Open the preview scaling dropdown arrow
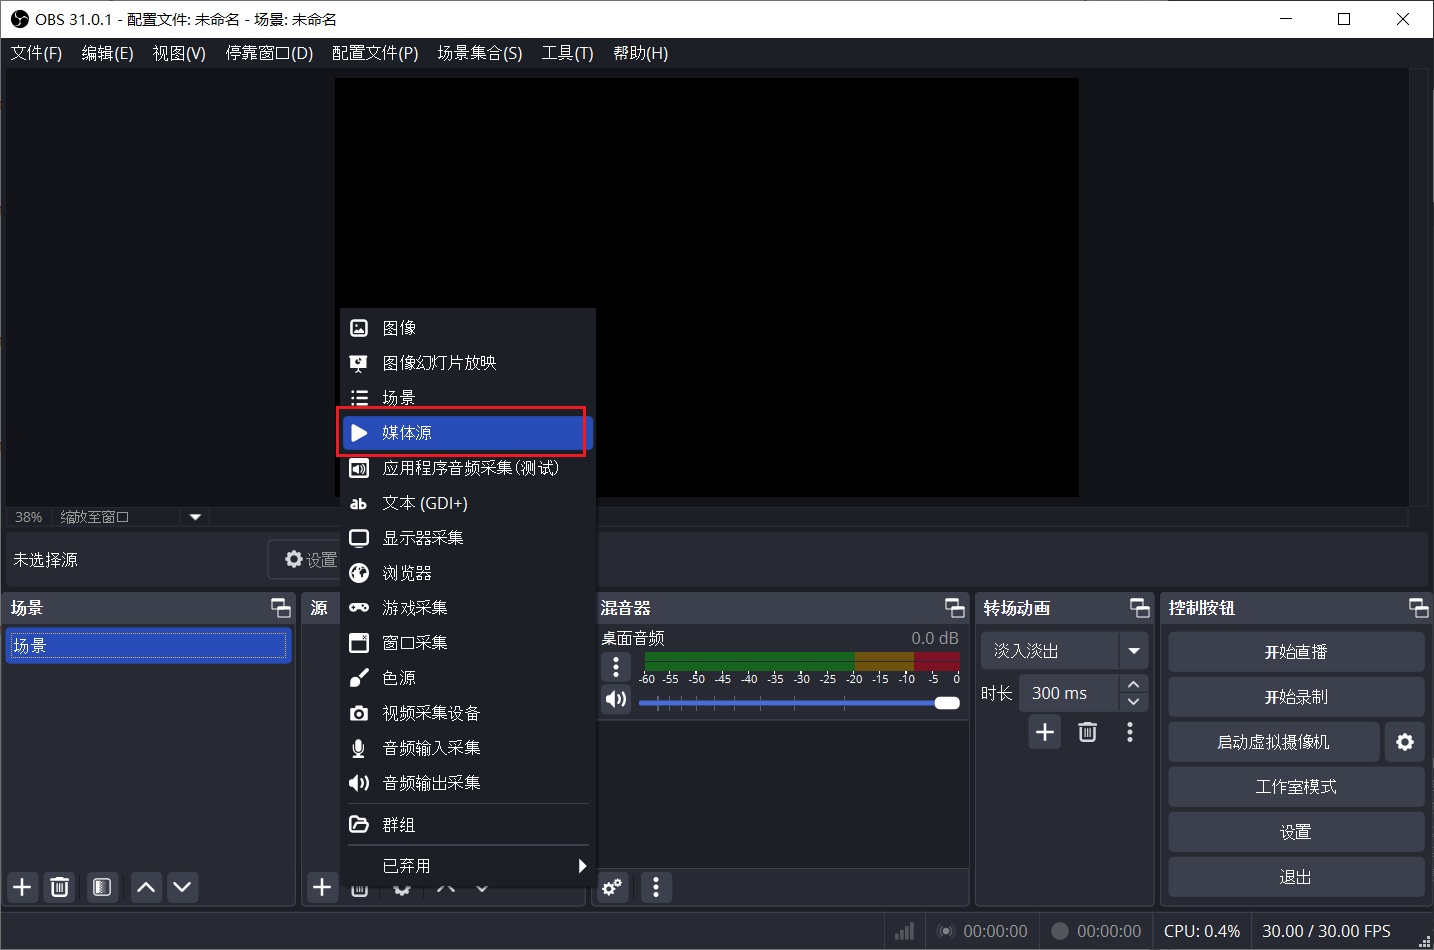This screenshot has width=1434, height=950. [195, 517]
